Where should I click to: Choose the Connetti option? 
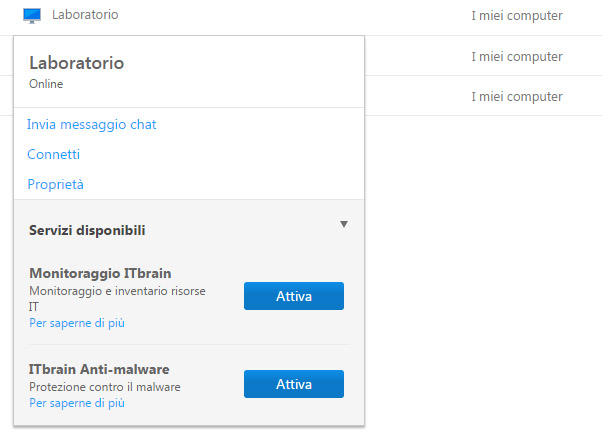pyautogui.click(x=54, y=155)
